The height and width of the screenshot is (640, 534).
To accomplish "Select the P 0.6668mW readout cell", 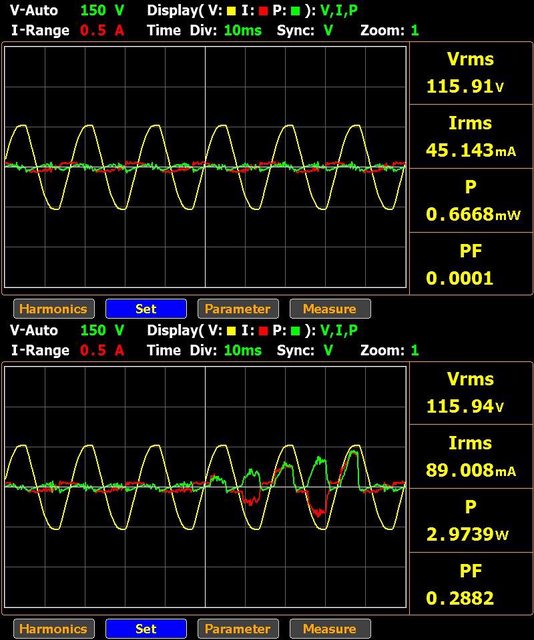I will pyautogui.click(x=471, y=200).
